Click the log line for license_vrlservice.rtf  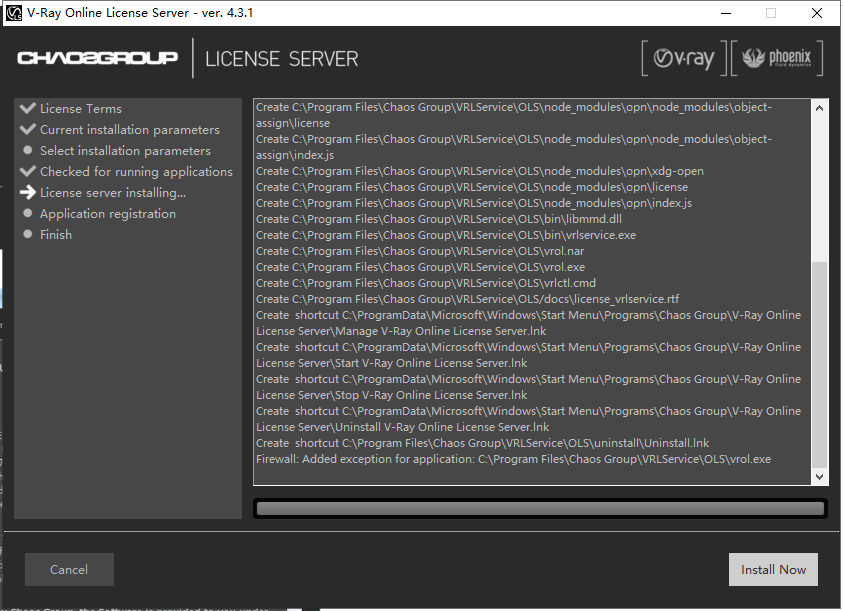tap(467, 299)
